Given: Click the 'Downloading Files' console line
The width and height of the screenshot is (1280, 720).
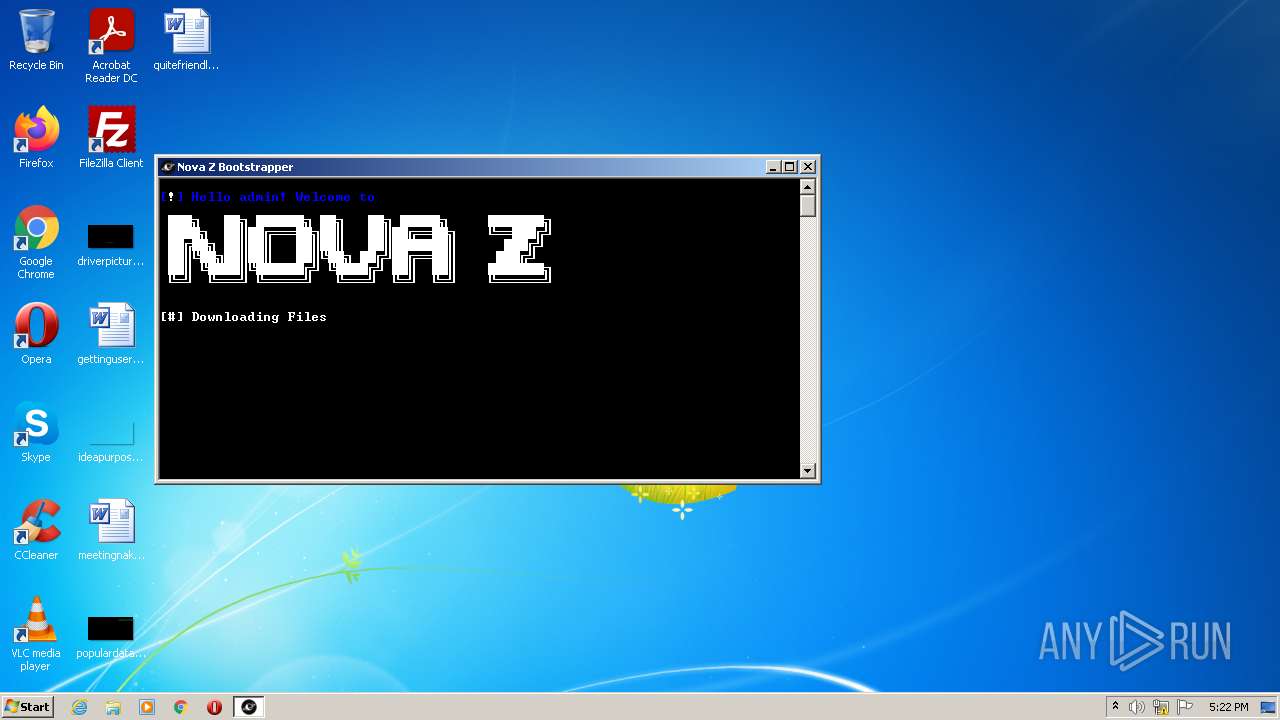Looking at the screenshot, I should pyautogui.click(x=244, y=317).
